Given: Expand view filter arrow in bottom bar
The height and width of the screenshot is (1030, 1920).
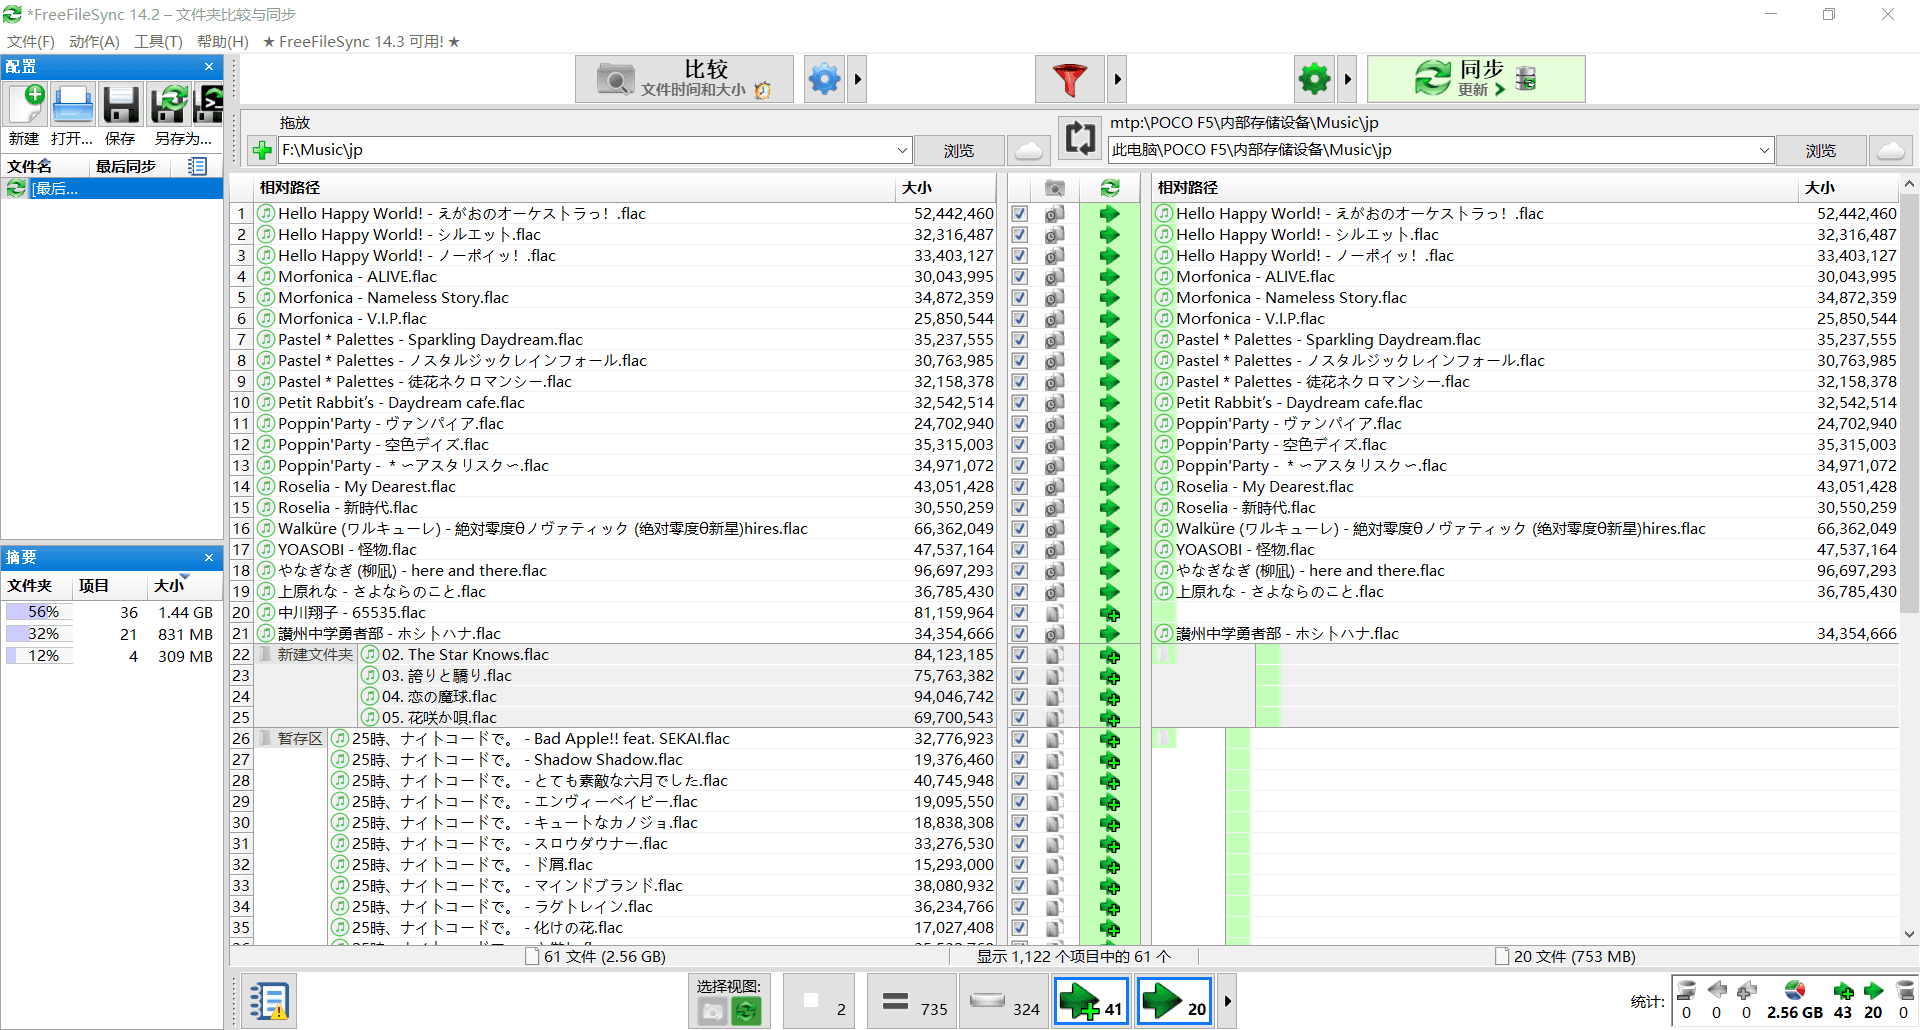Looking at the screenshot, I should (1227, 1001).
